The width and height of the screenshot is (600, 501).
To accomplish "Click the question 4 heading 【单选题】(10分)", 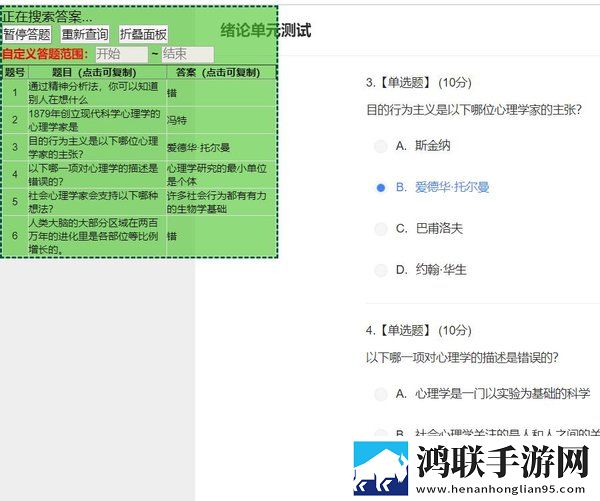I will 419,330.
